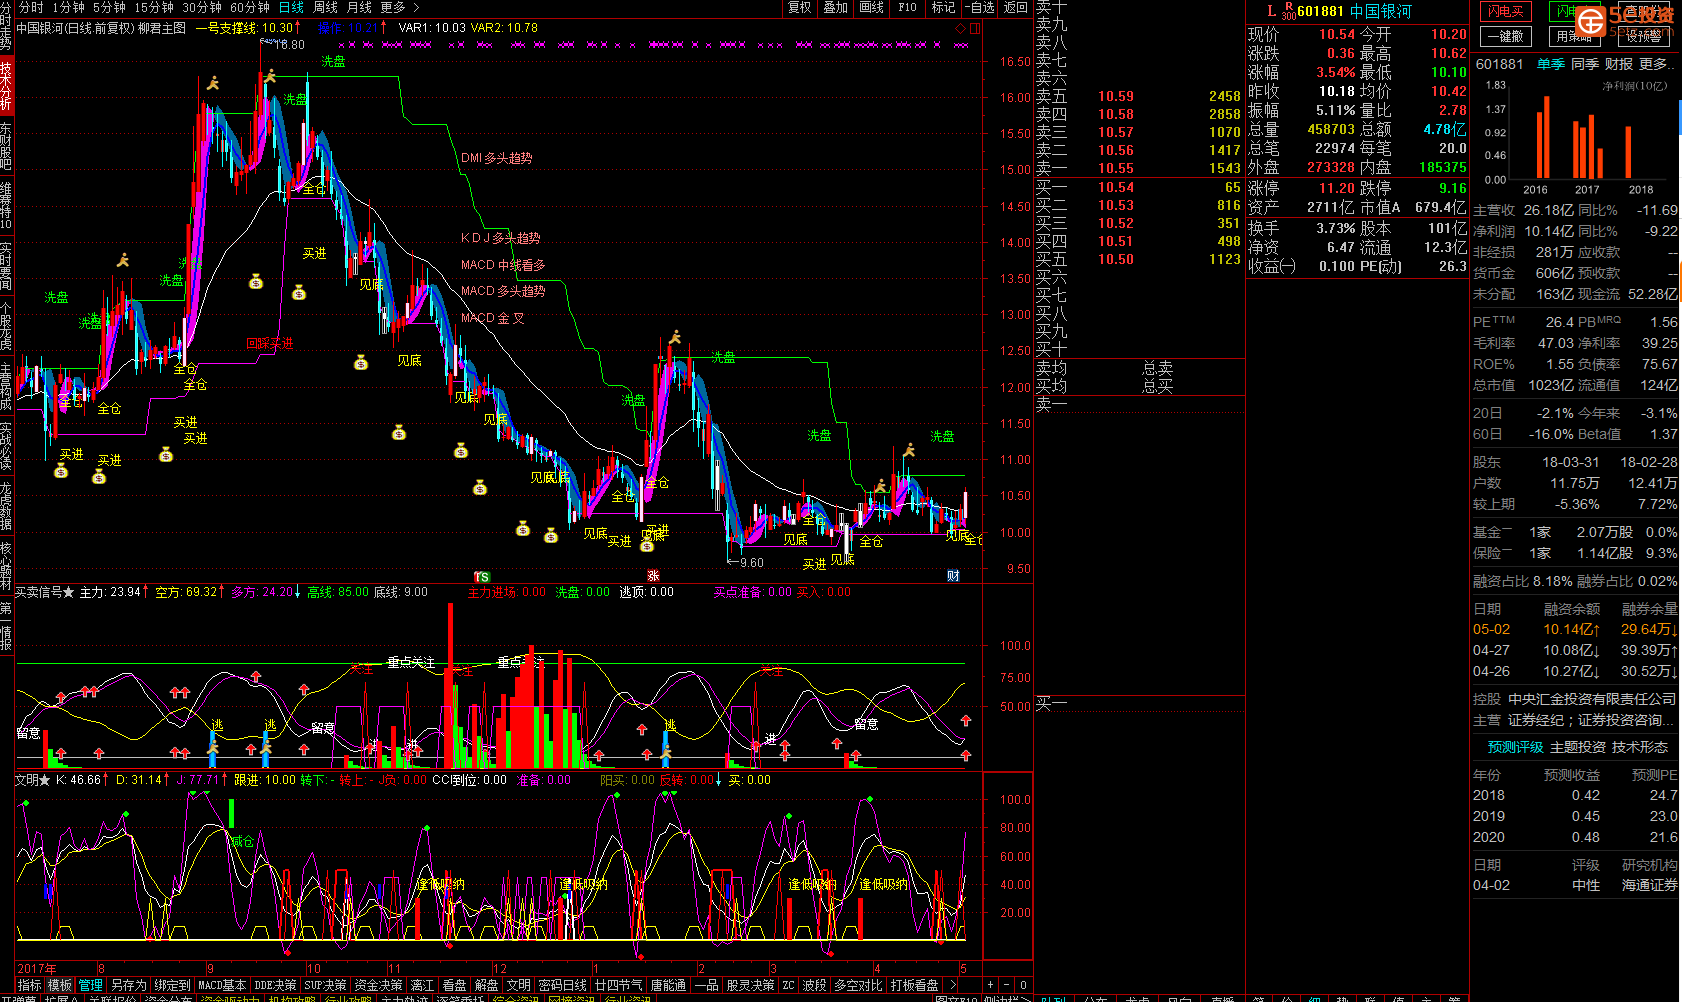Open the 单季 financial tab
Screen dimensions: 1682x1002
[1551, 64]
